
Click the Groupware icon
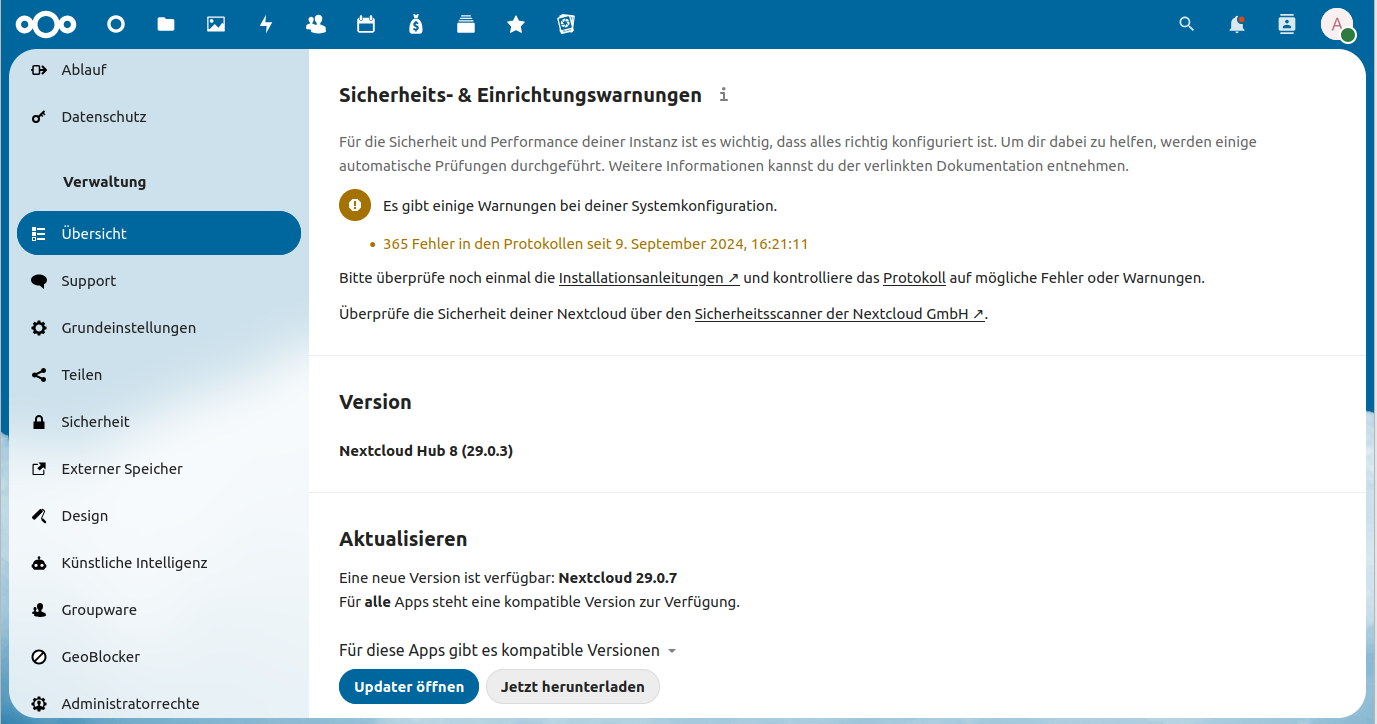pos(39,610)
